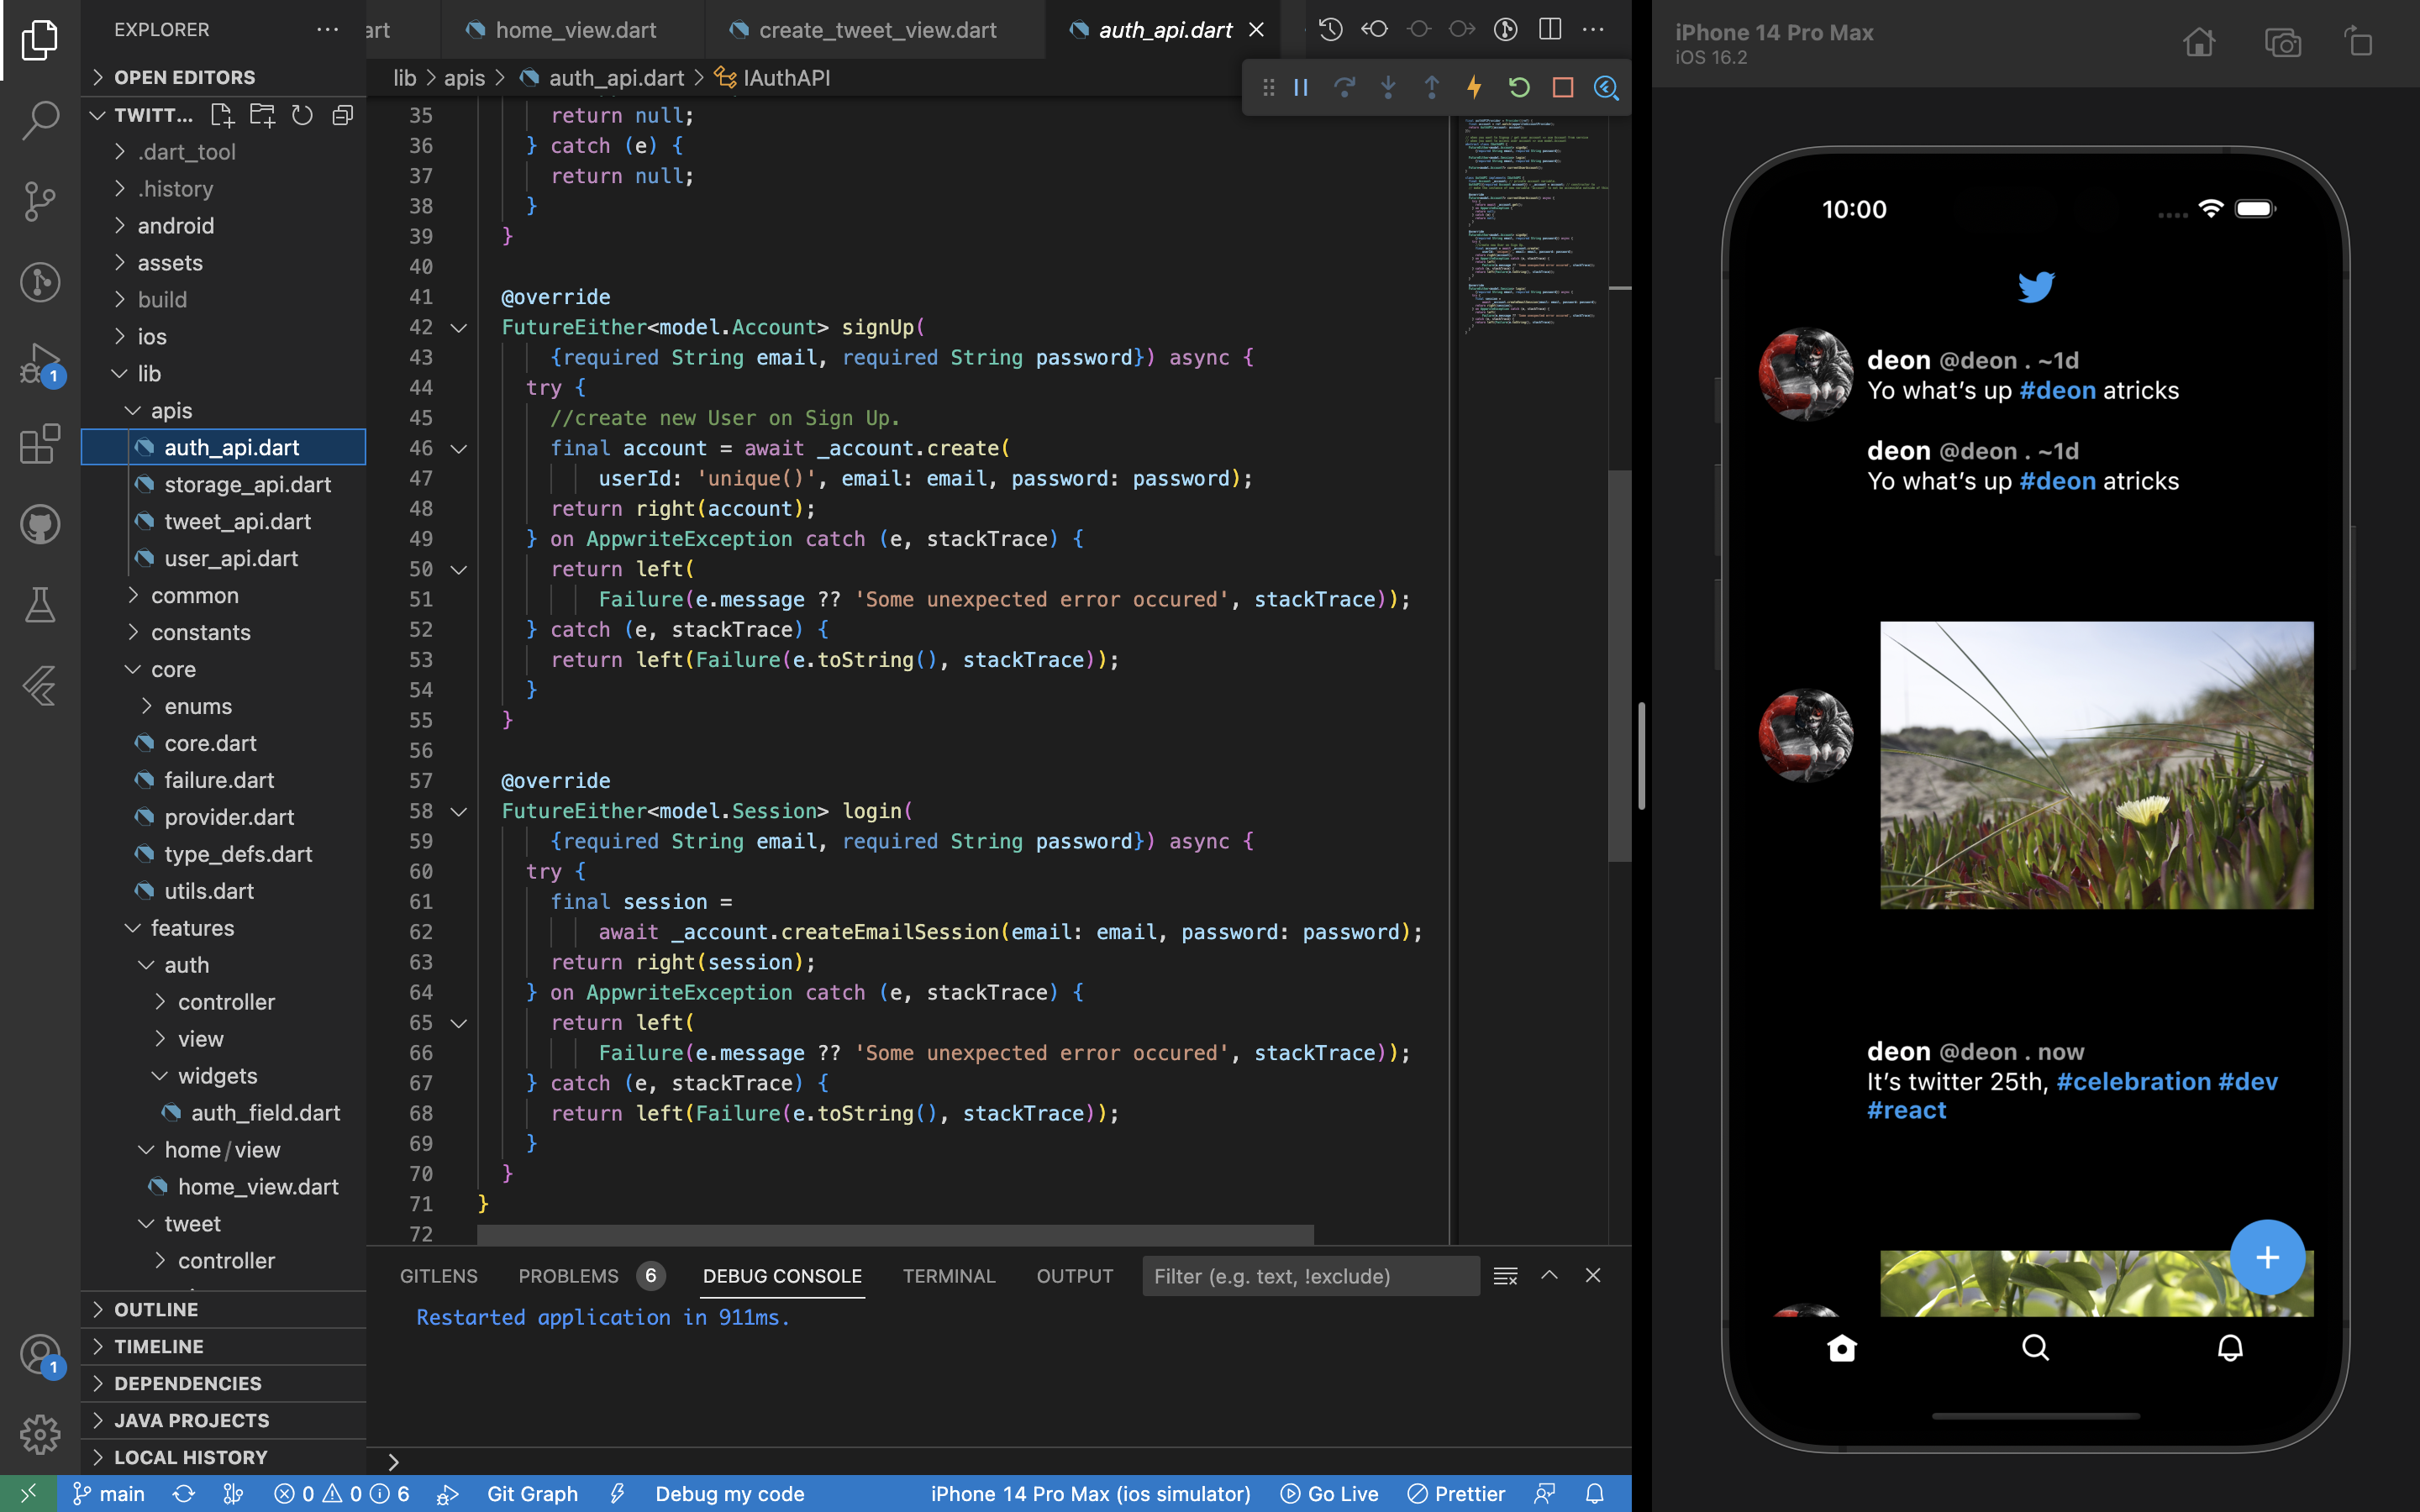Open the Flutter widget inspector magnifier
The width and height of the screenshot is (2420, 1512).
pyautogui.click(x=1607, y=88)
